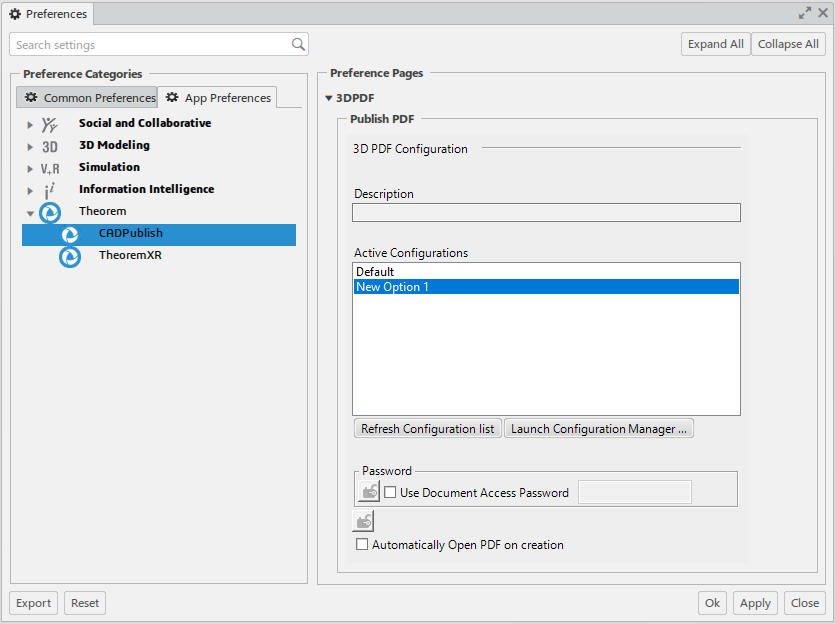Click the lock icon inside Password group
The height and width of the screenshot is (624, 835).
pos(369,491)
